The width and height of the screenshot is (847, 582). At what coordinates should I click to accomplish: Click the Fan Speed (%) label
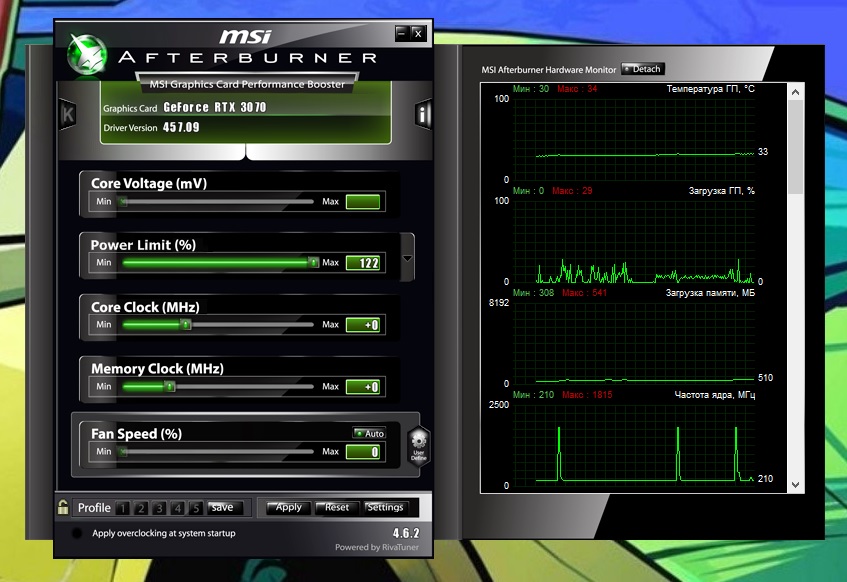pos(136,434)
